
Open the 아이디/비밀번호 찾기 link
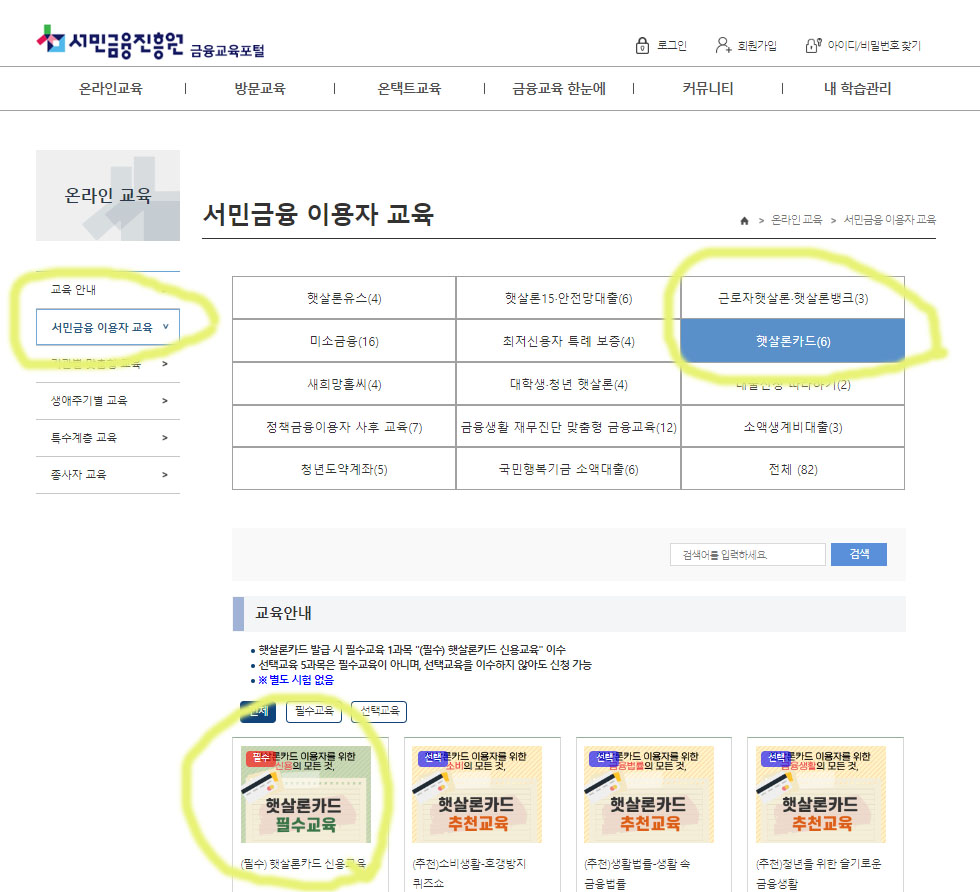click(874, 46)
